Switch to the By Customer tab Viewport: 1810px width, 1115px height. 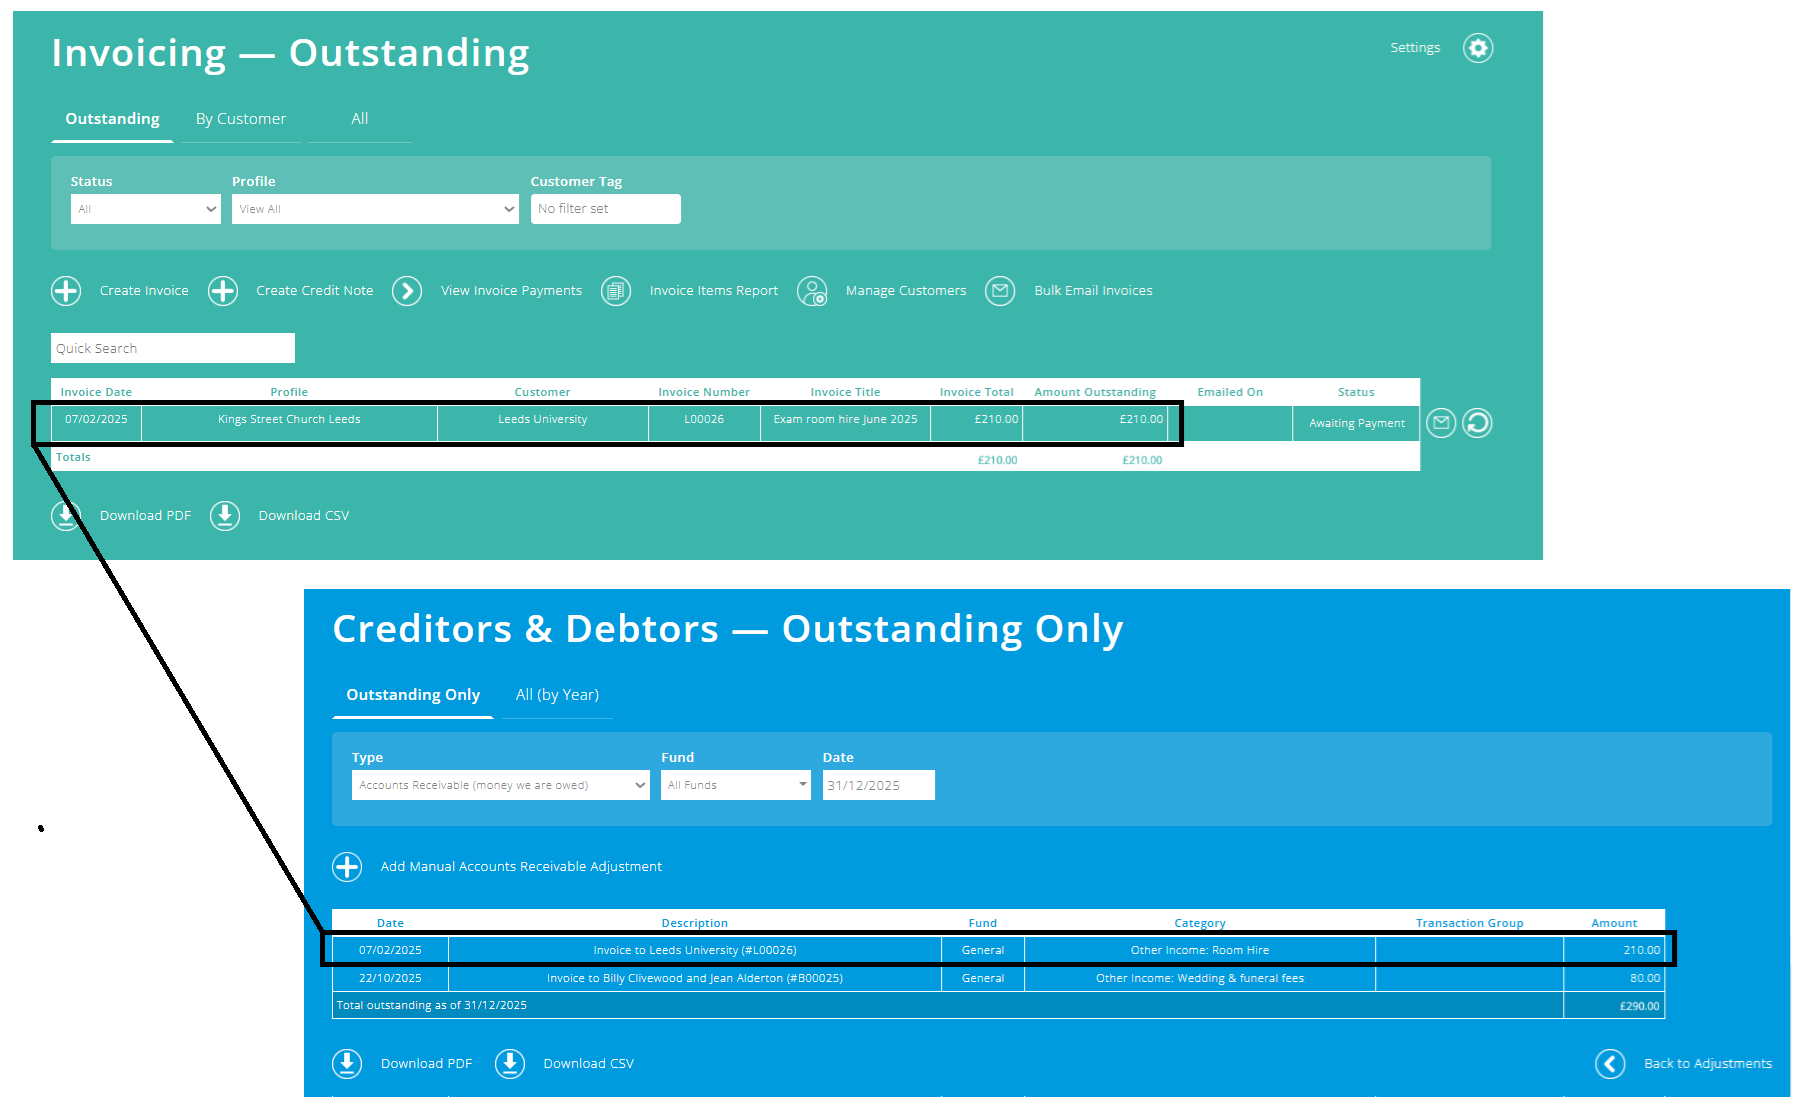click(240, 118)
